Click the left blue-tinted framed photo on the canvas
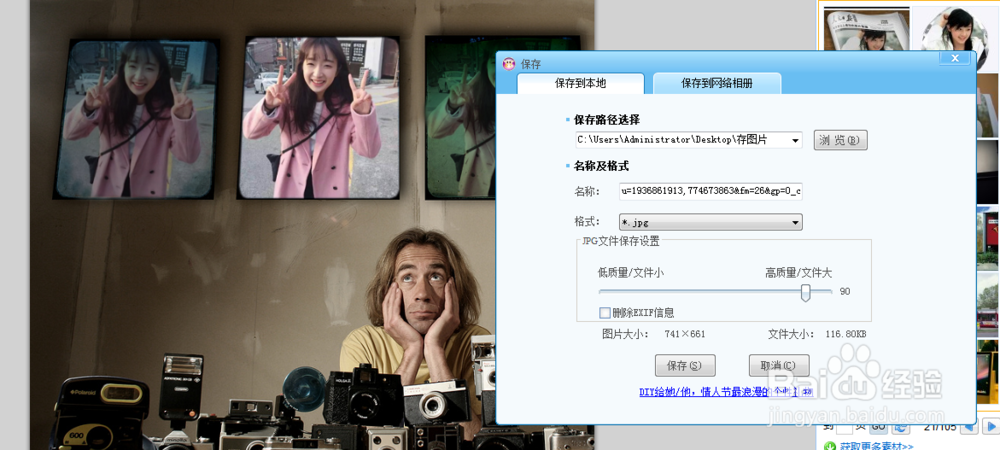Screen dimensions: 1000x450 tap(136, 119)
